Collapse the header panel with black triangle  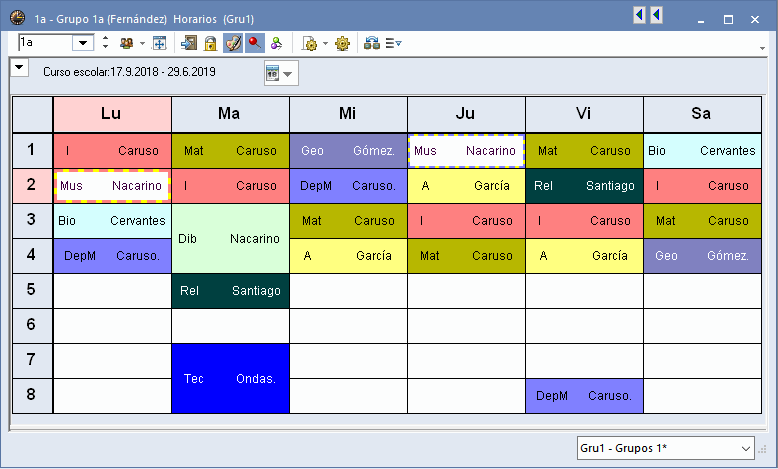coord(19,67)
